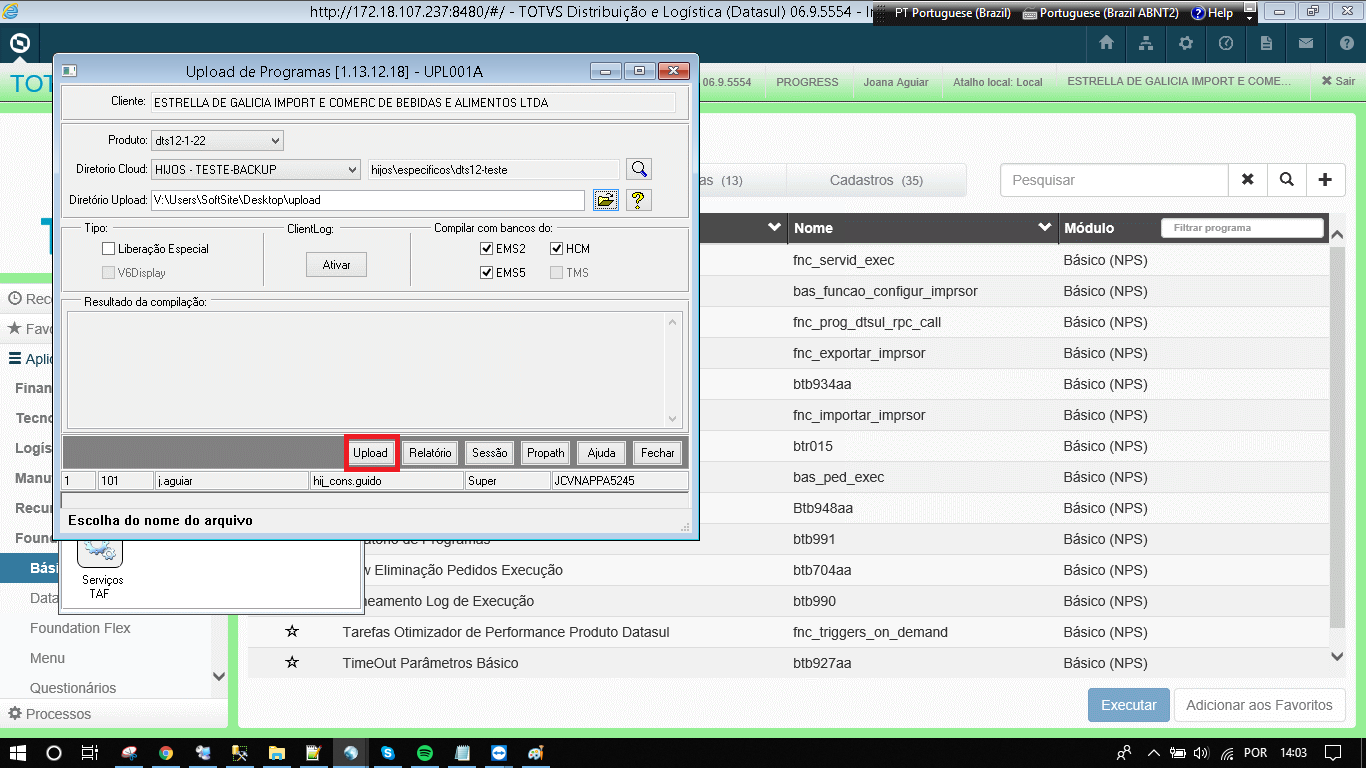Click the TOTVS round logo at top left
This screenshot has height=768, width=1370.
click(x=19, y=44)
